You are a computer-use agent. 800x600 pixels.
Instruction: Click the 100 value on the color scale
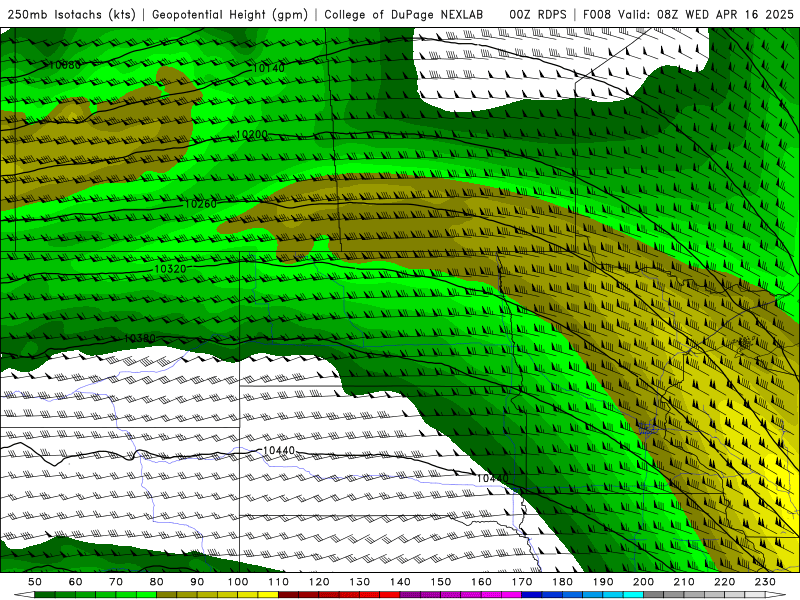coord(238,582)
